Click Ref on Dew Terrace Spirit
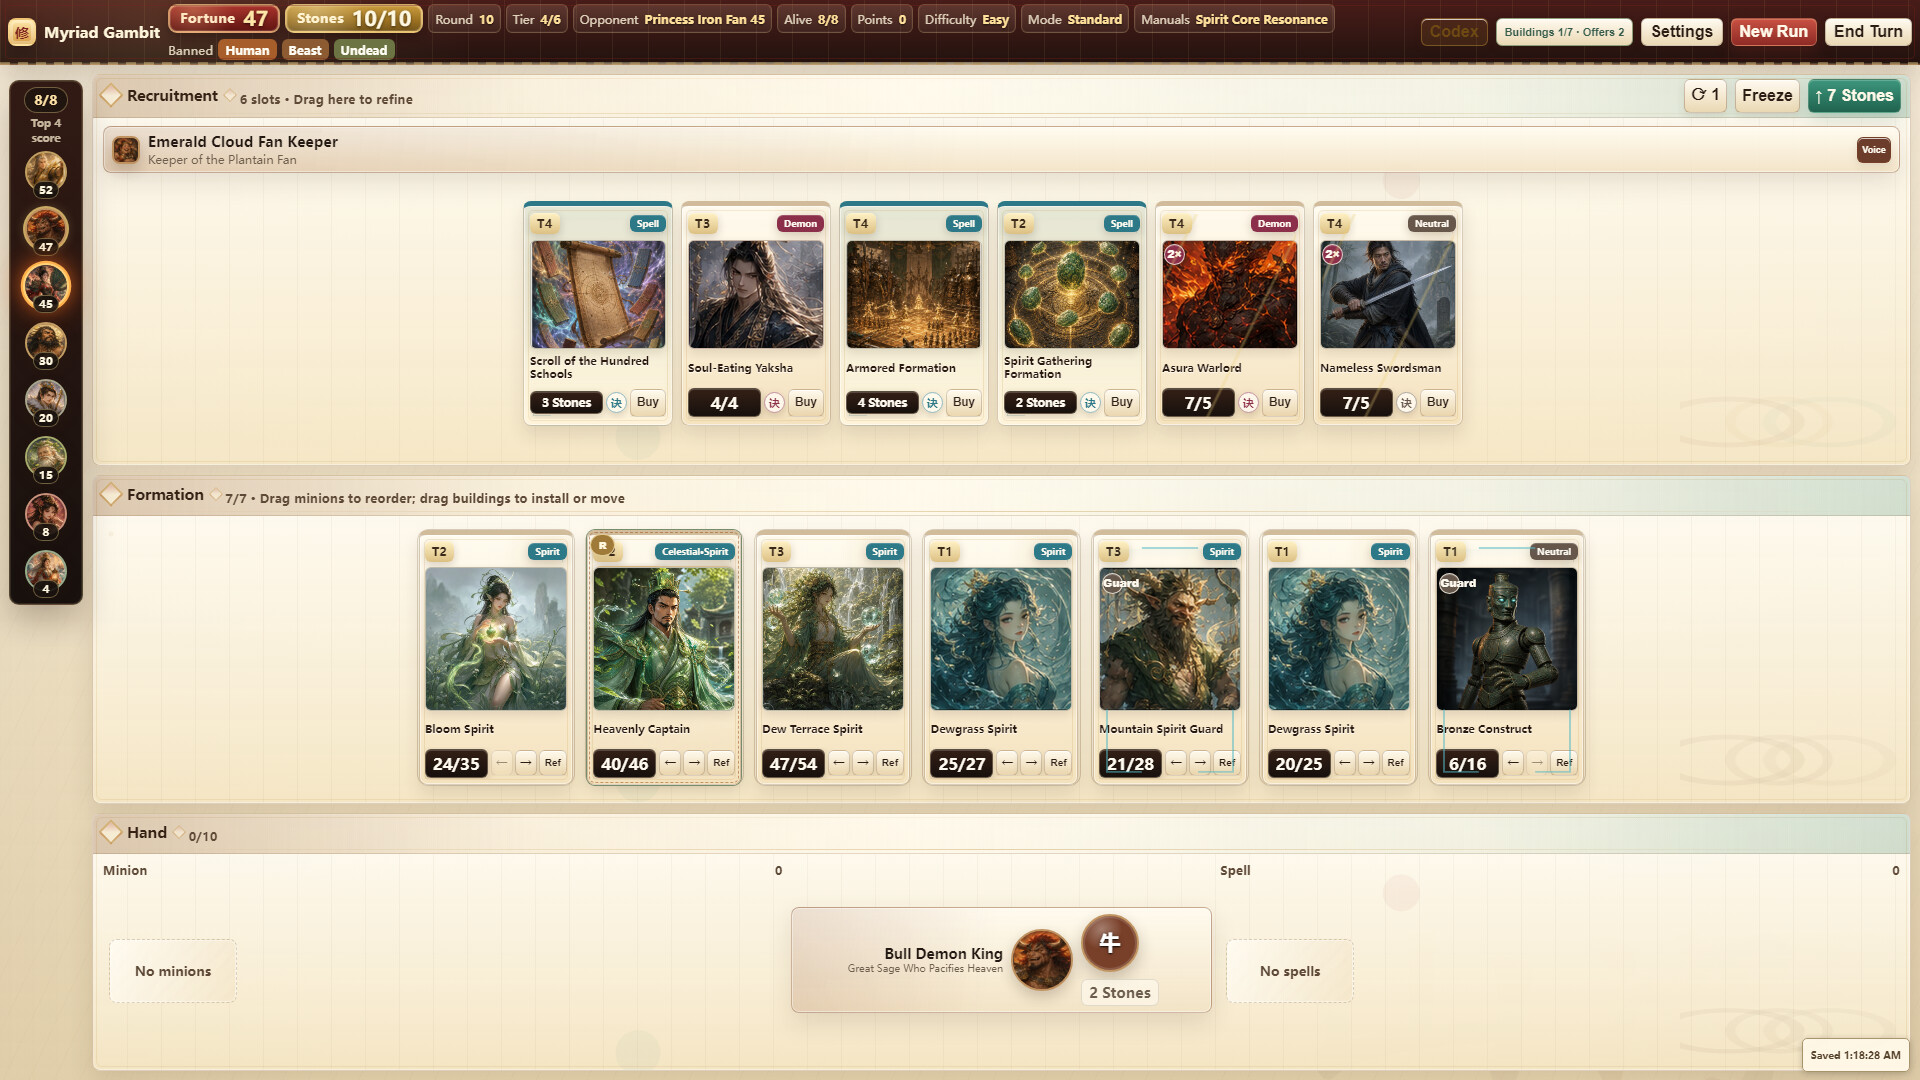 889,763
